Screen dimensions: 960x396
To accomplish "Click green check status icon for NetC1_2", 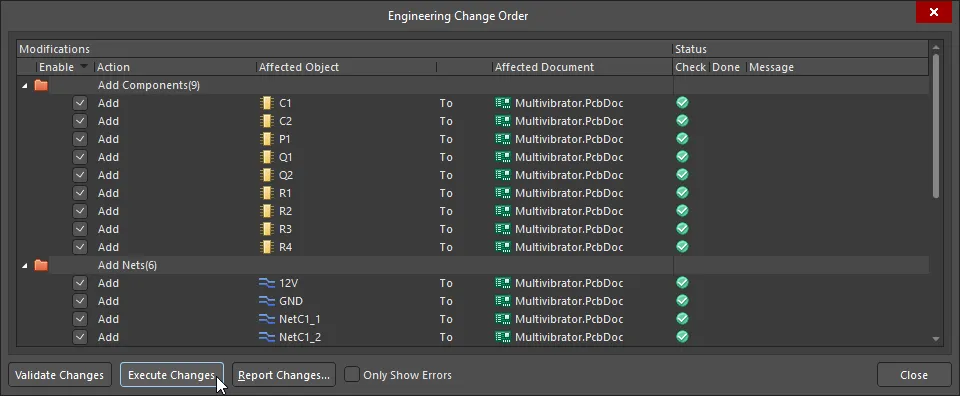I will 682,336.
